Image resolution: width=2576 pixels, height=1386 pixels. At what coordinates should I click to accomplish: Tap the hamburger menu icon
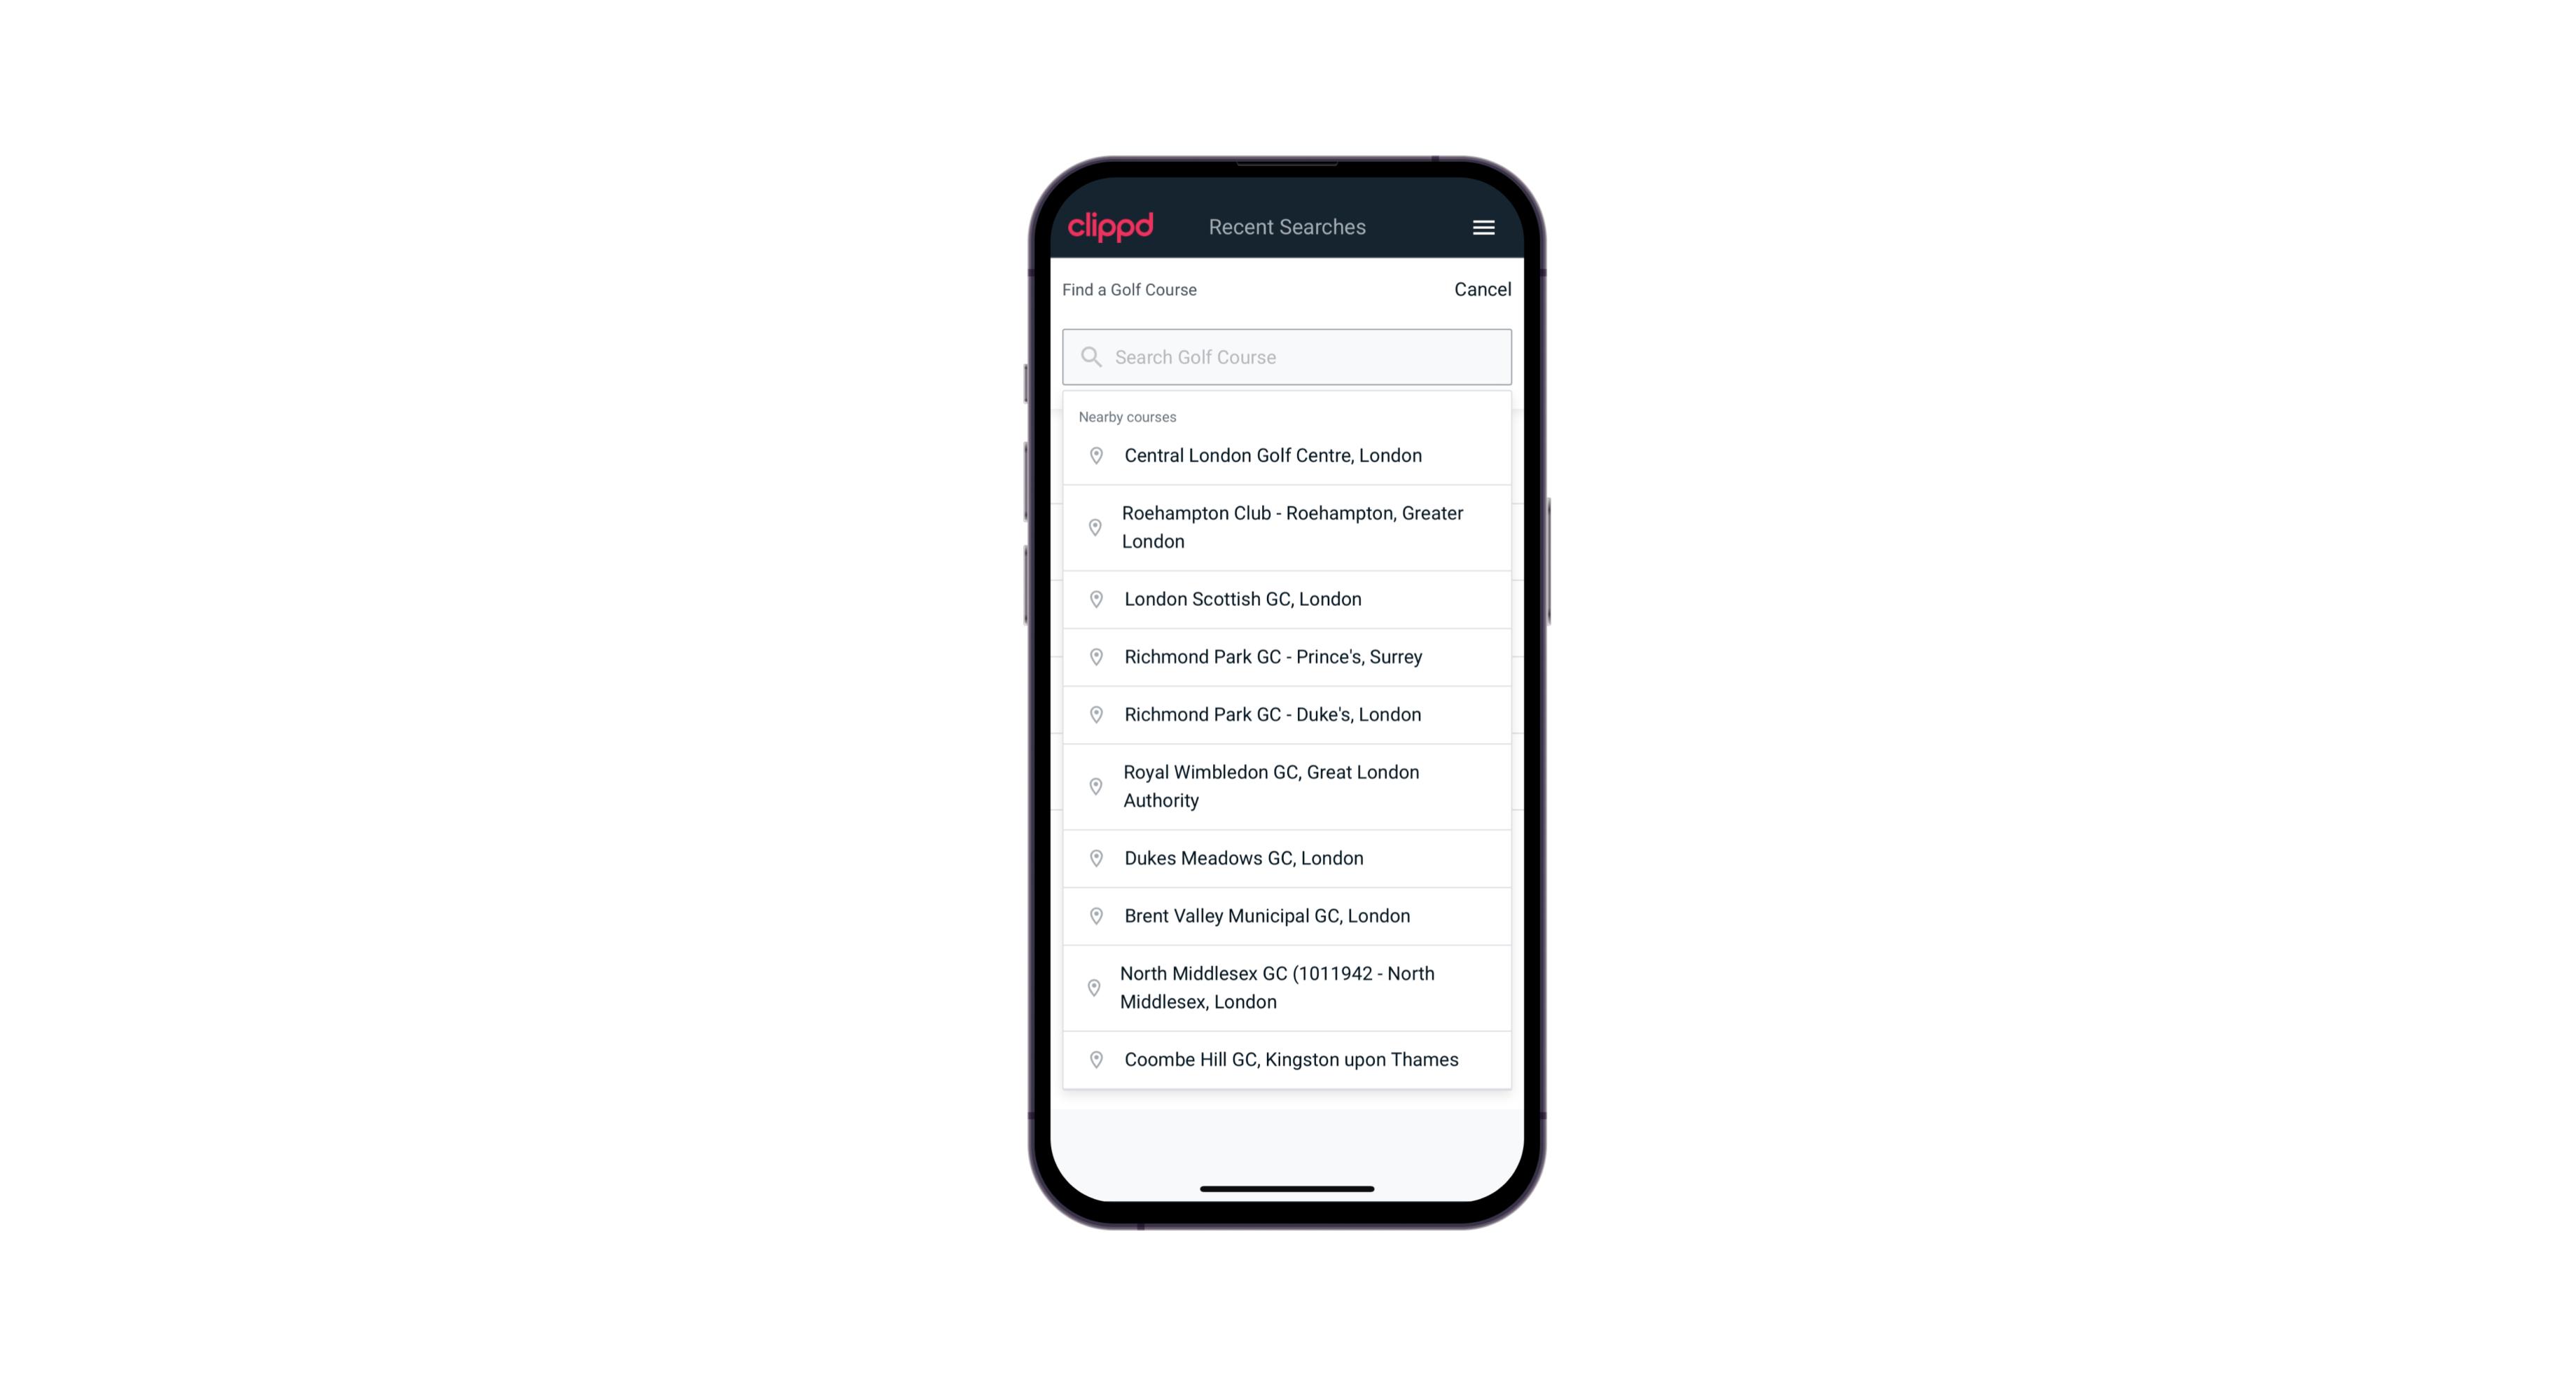coord(1483,227)
